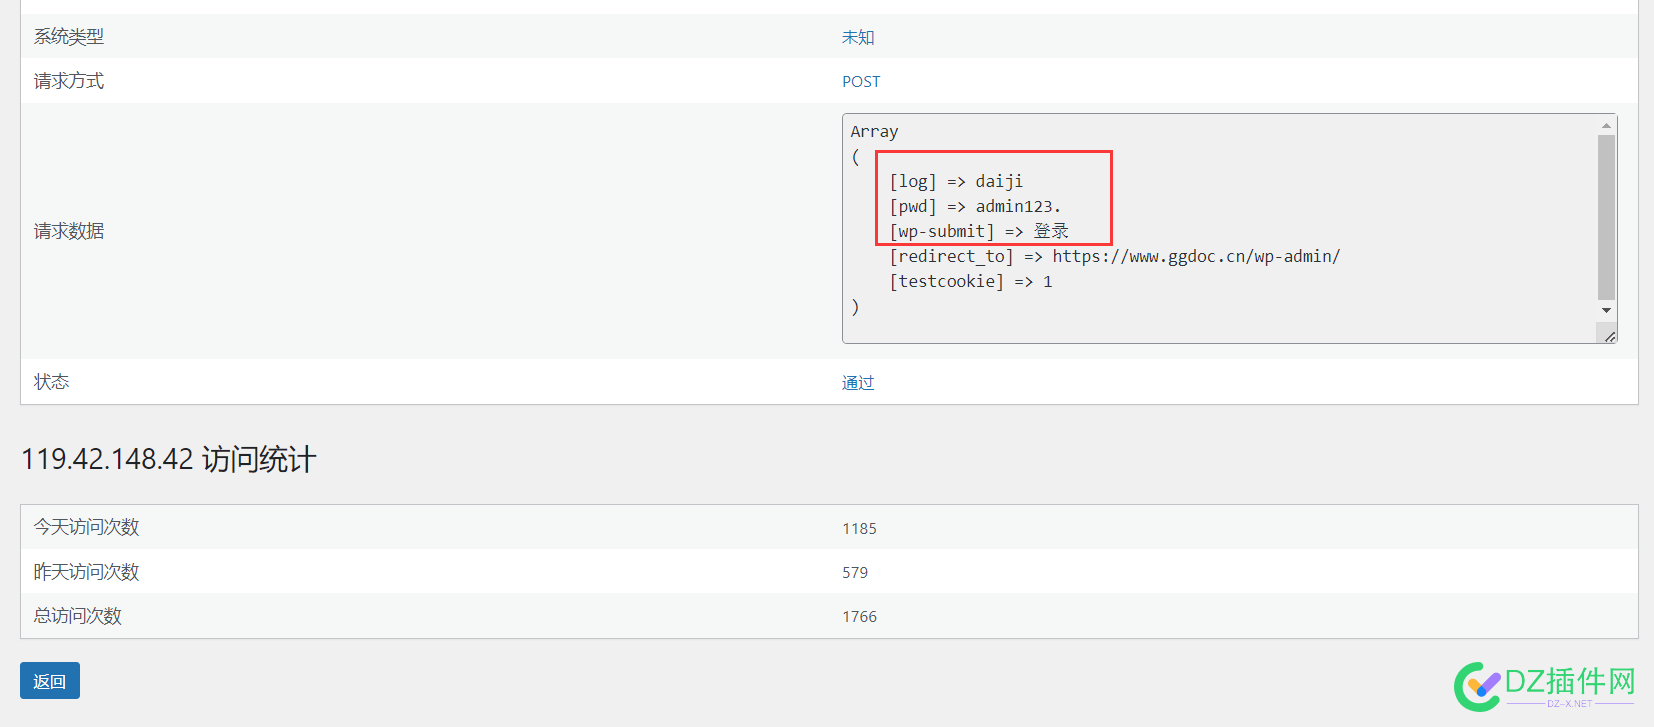
Task: Click the request data scrollbar thumb
Action: (1606, 217)
